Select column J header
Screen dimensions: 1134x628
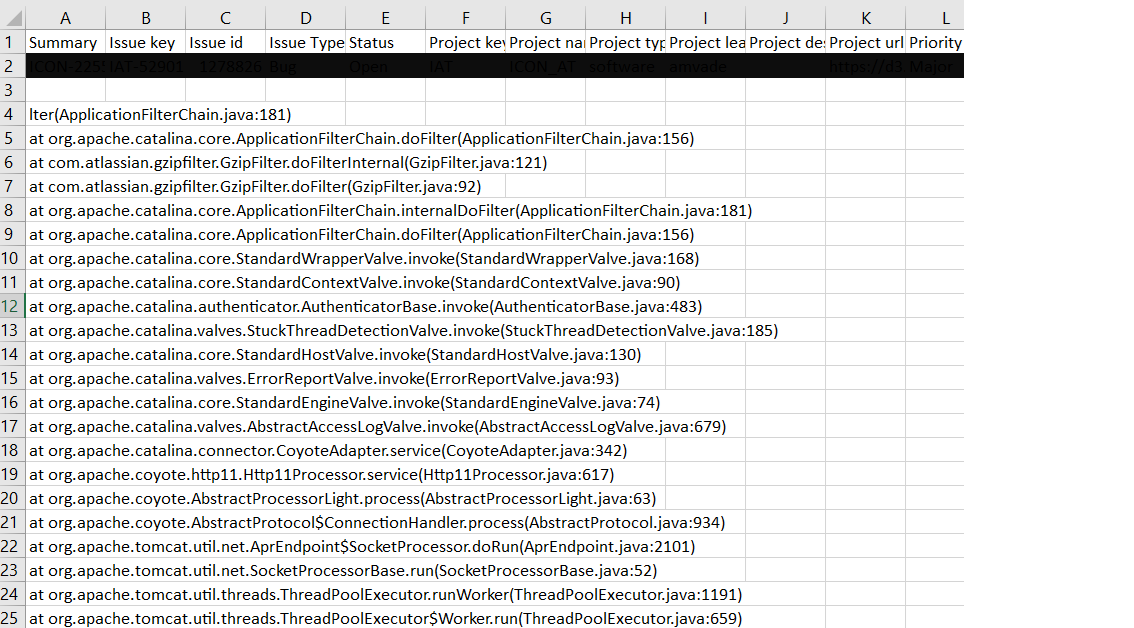click(x=785, y=18)
